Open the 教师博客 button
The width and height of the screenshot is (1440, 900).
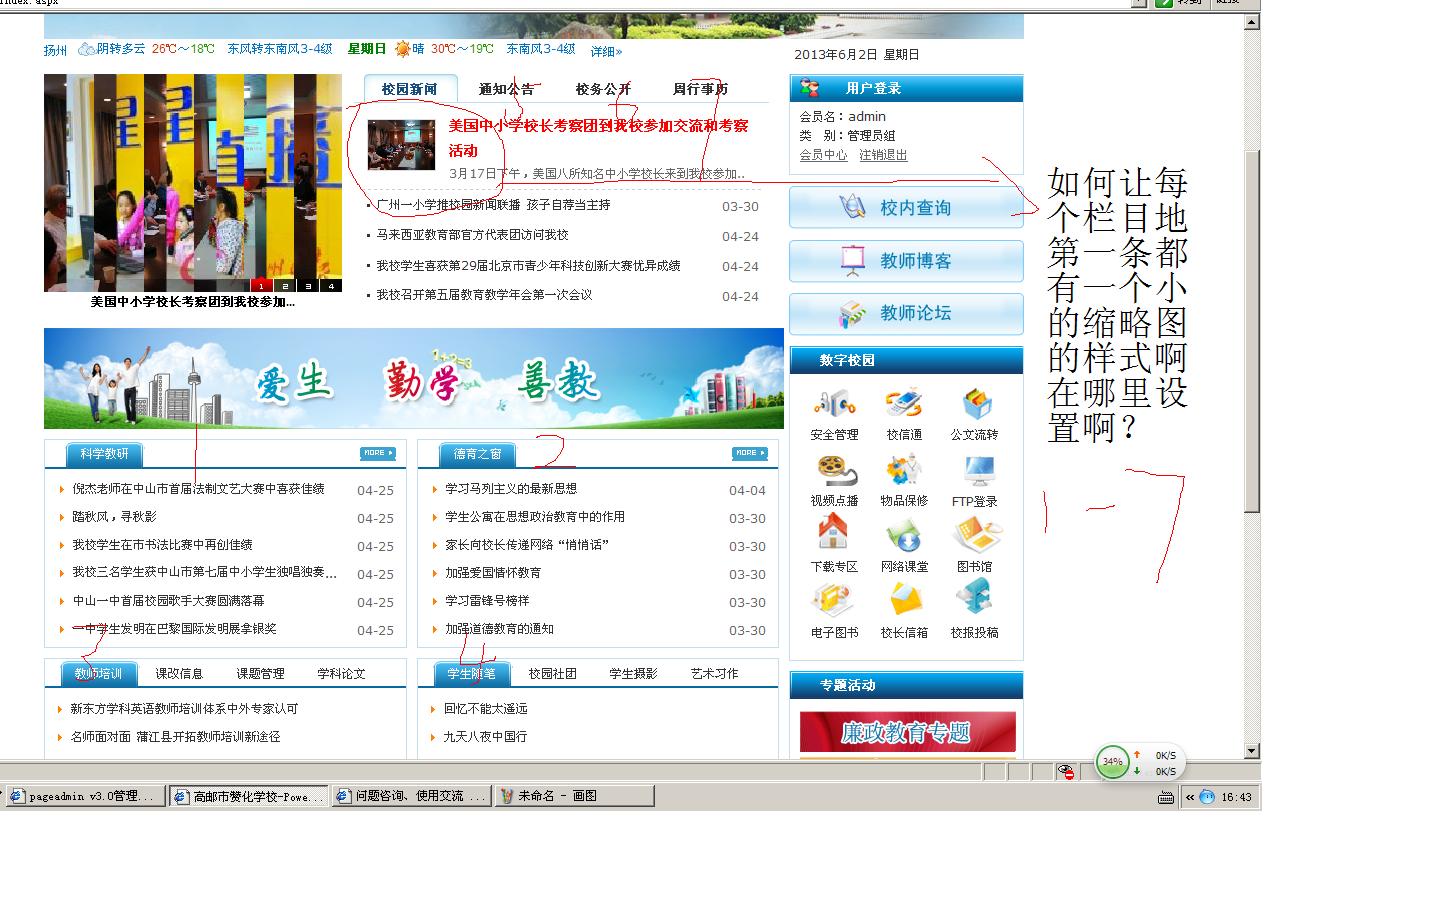coord(906,261)
